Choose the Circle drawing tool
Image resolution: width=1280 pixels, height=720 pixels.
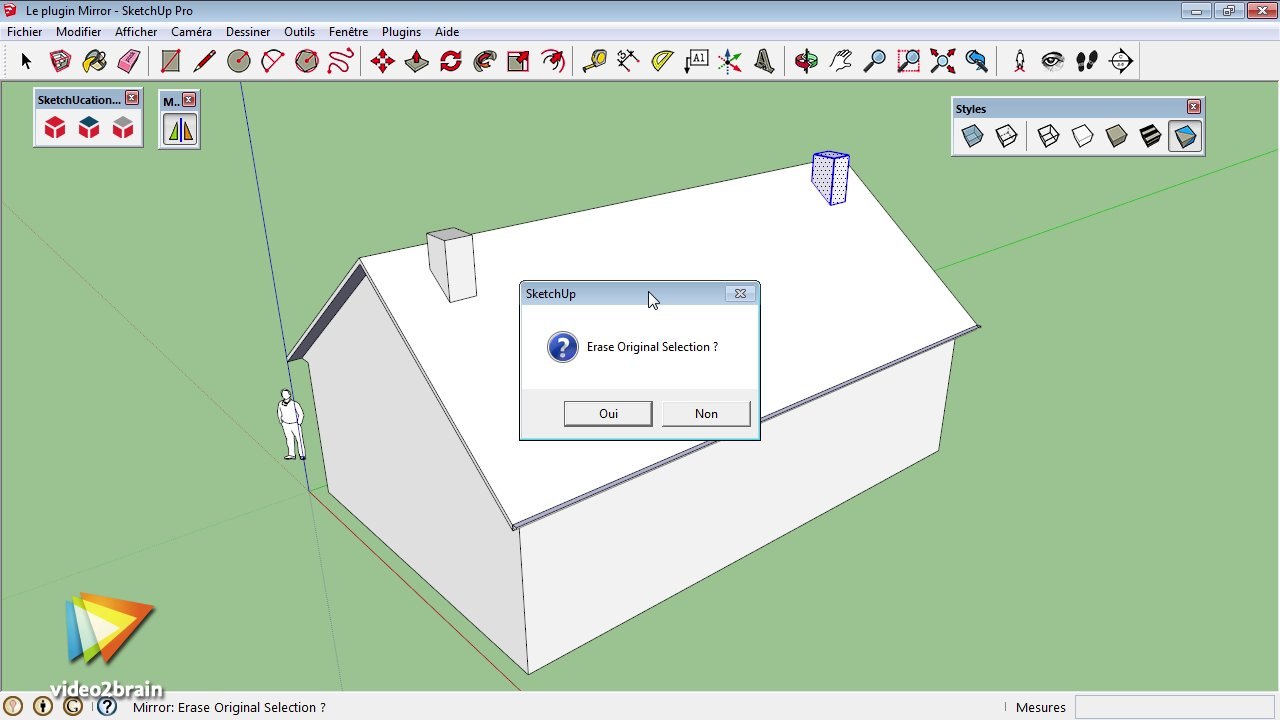pos(238,61)
